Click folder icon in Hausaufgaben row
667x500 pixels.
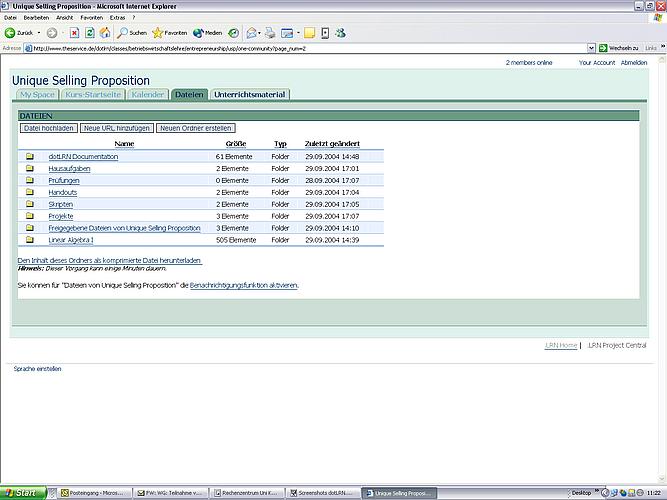click(29, 169)
